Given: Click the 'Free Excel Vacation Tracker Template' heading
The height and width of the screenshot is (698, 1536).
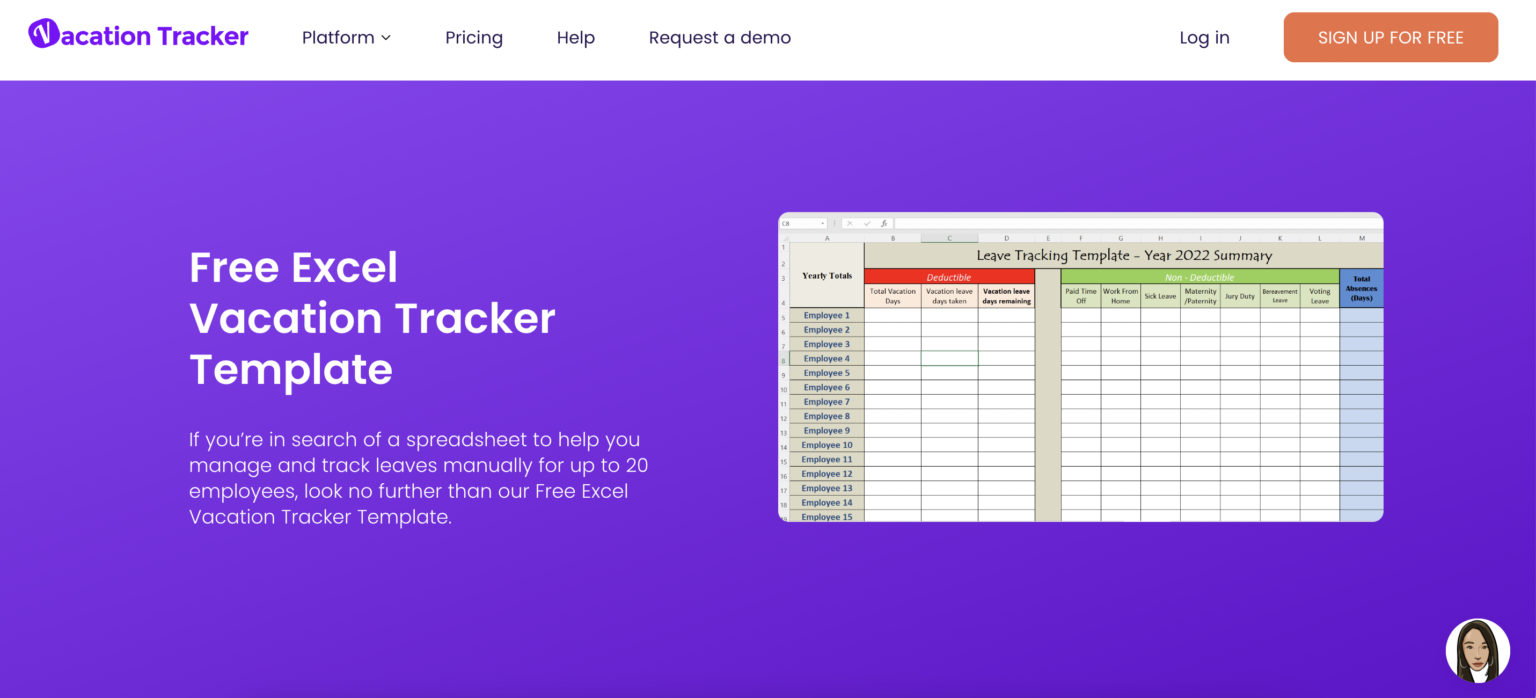Looking at the screenshot, I should [x=372, y=318].
